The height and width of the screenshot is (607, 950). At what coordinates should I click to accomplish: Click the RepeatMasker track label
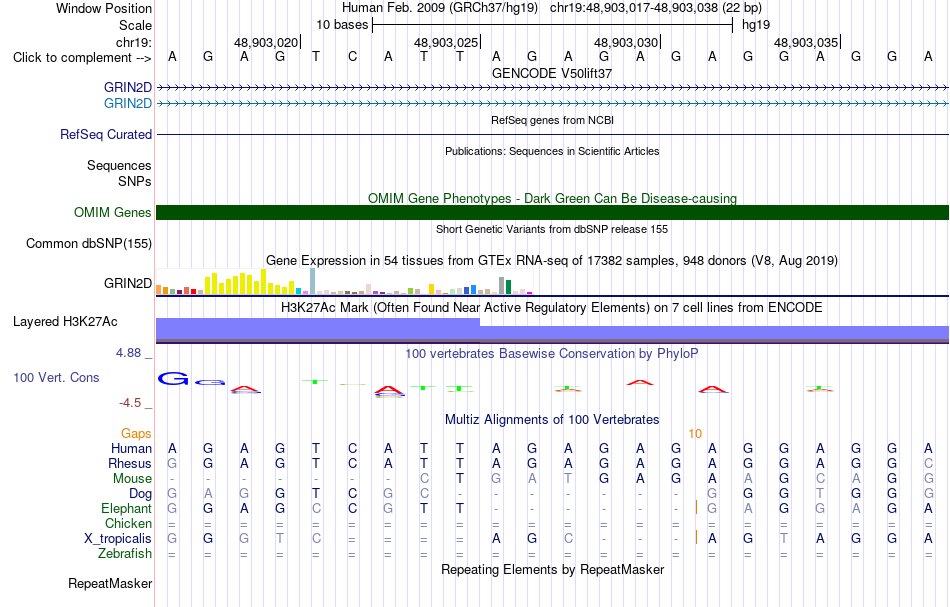click(x=110, y=584)
